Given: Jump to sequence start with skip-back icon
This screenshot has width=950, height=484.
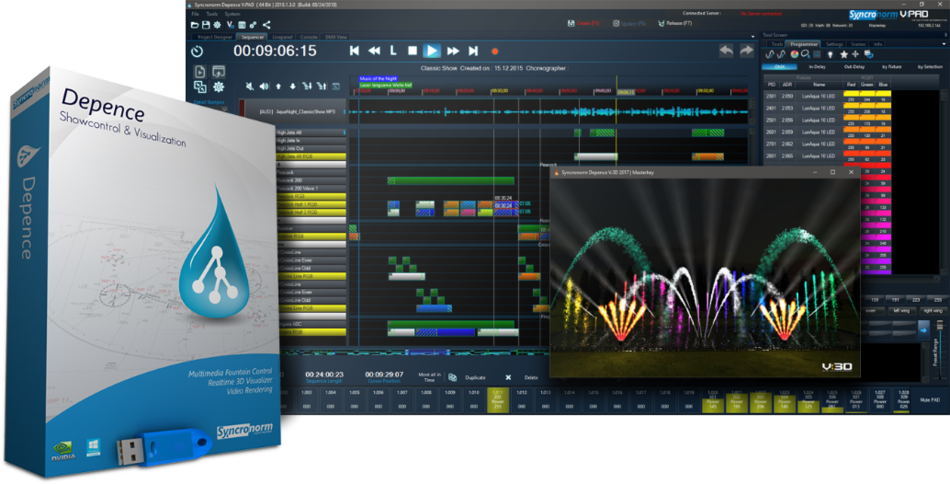Looking at the screenshot, I should [354, 50].
